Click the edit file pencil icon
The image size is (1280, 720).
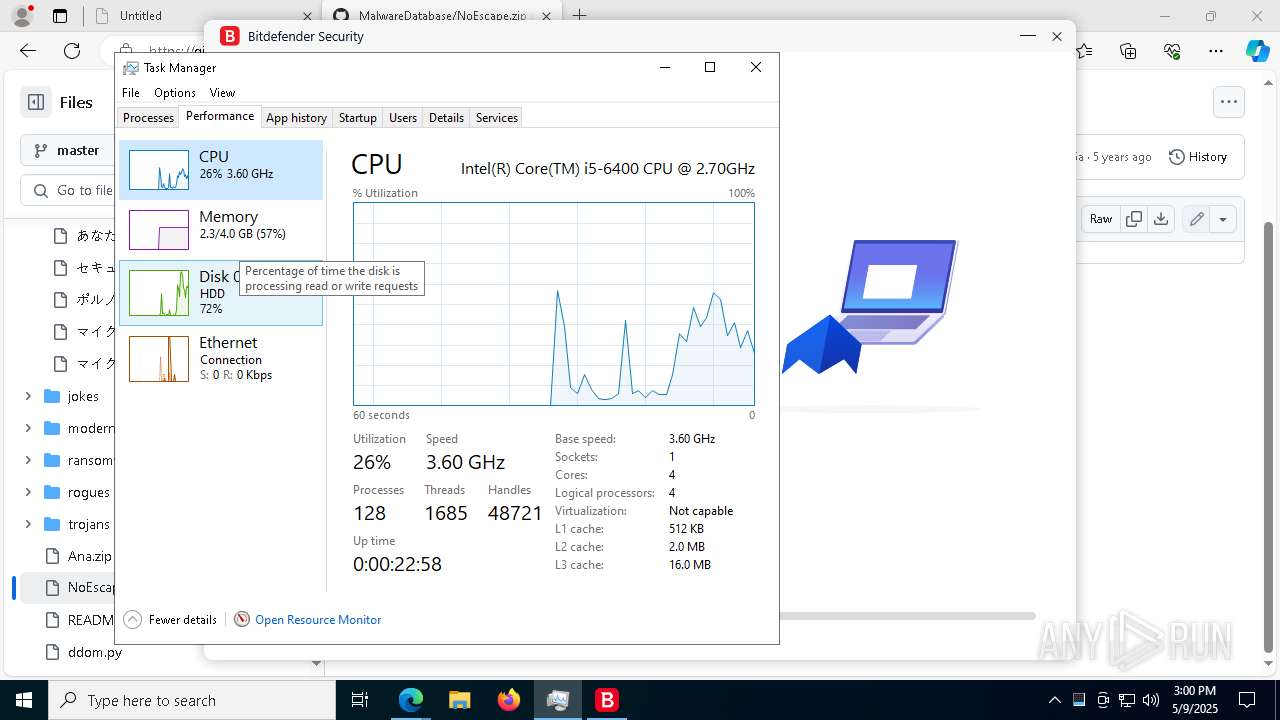pos(1196,219)
